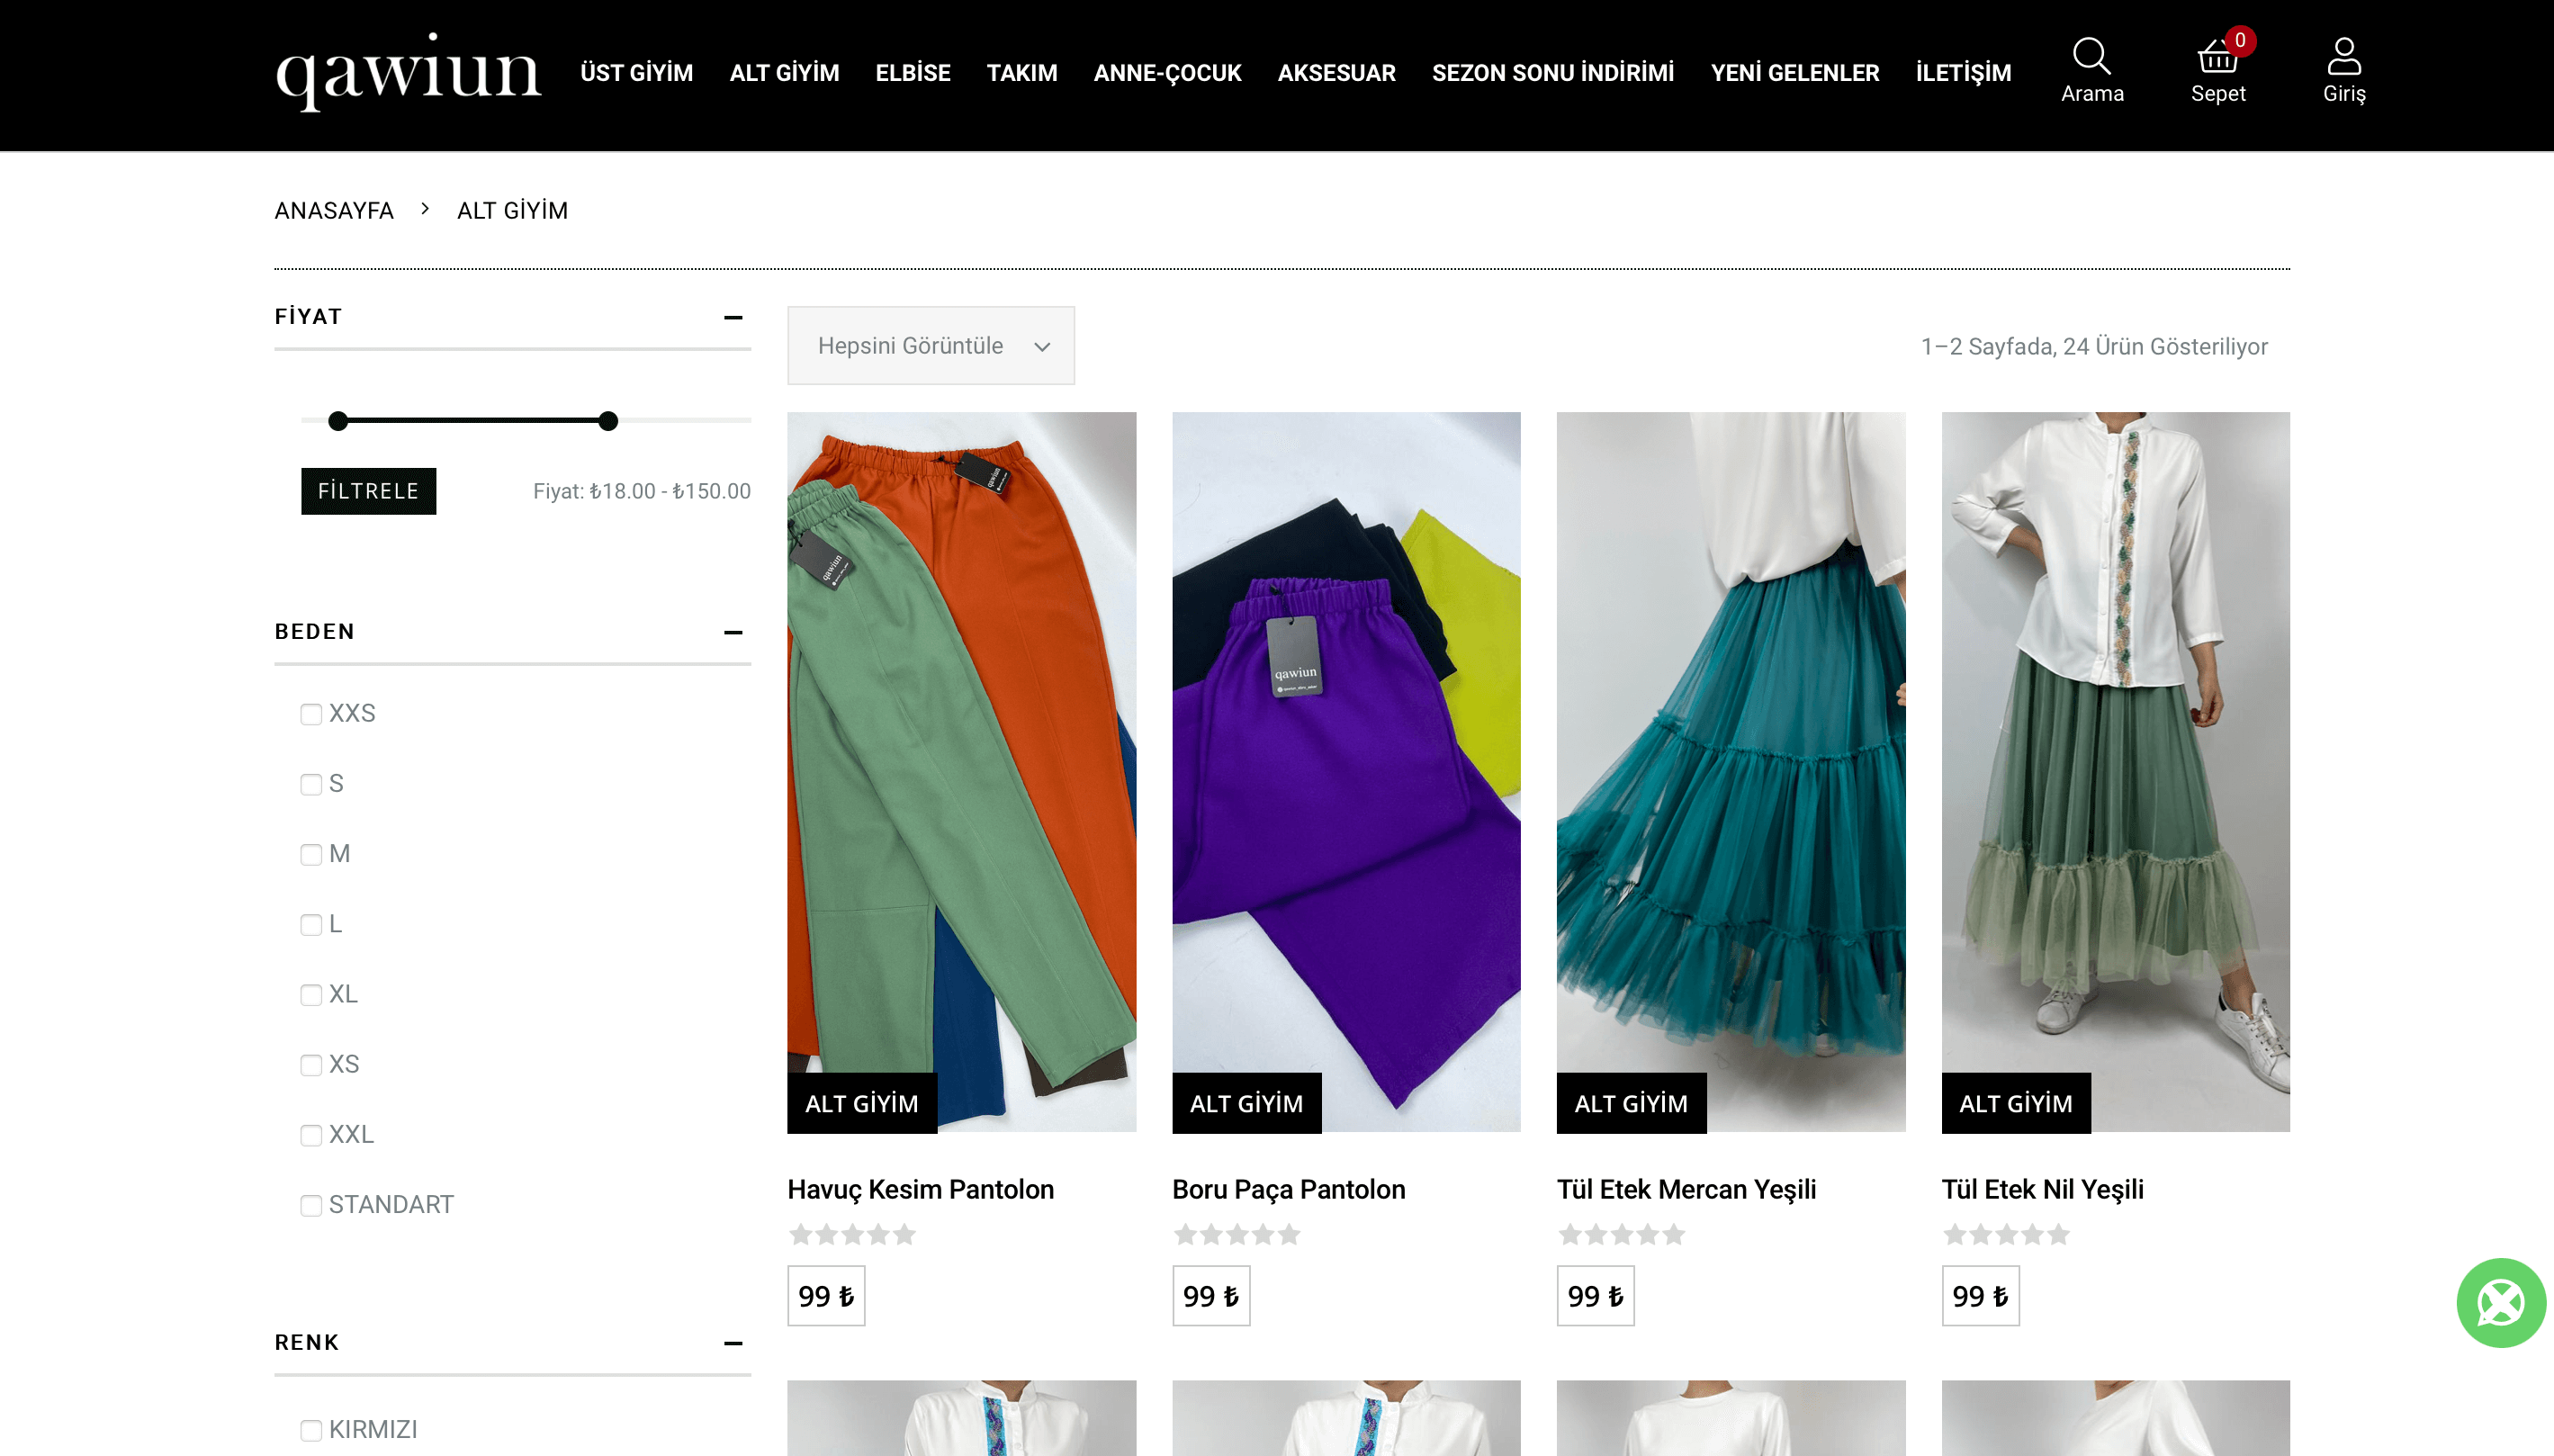Collapse the BEDEN filter section
2554x1456 pixels.
click(x=733, y=632)
